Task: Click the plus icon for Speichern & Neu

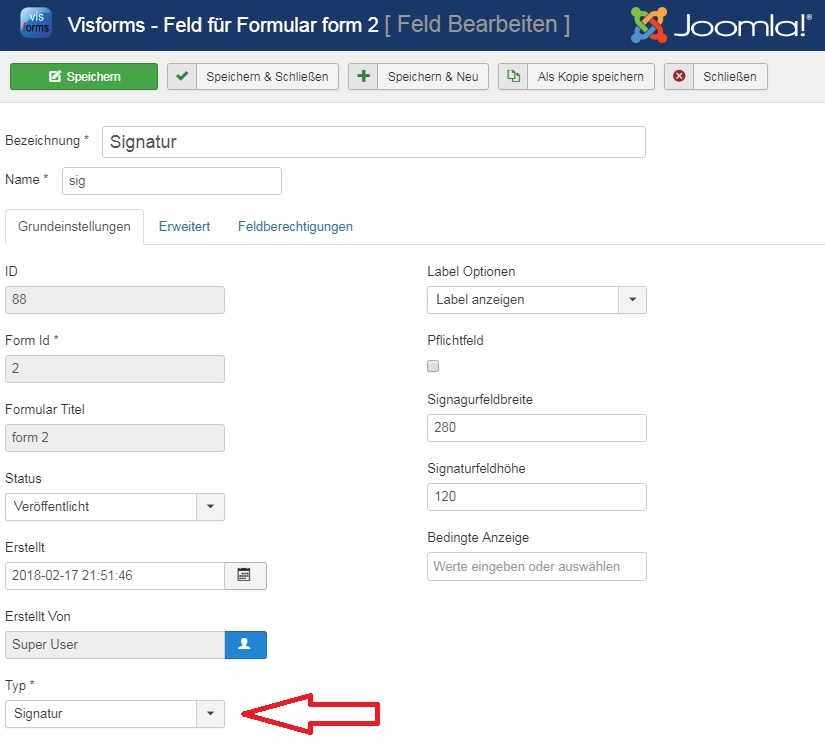Action: coord(363,77)
